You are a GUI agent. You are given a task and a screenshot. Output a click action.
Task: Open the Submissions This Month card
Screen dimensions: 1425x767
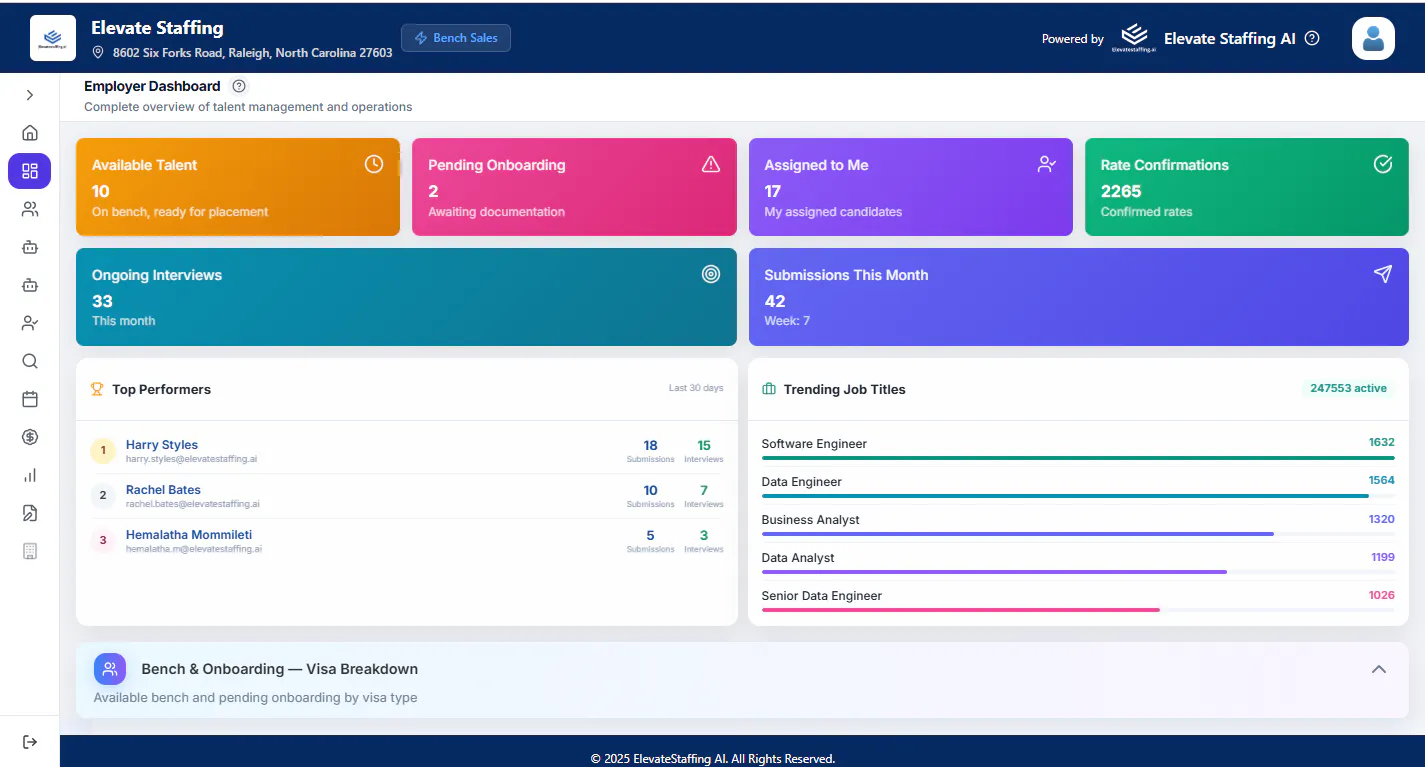[x=1079, y=297]
